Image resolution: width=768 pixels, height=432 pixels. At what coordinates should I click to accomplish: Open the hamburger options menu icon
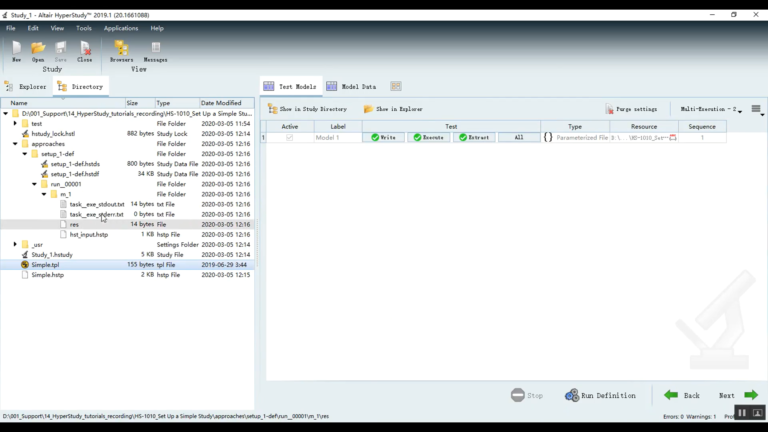tap(756, 109)
